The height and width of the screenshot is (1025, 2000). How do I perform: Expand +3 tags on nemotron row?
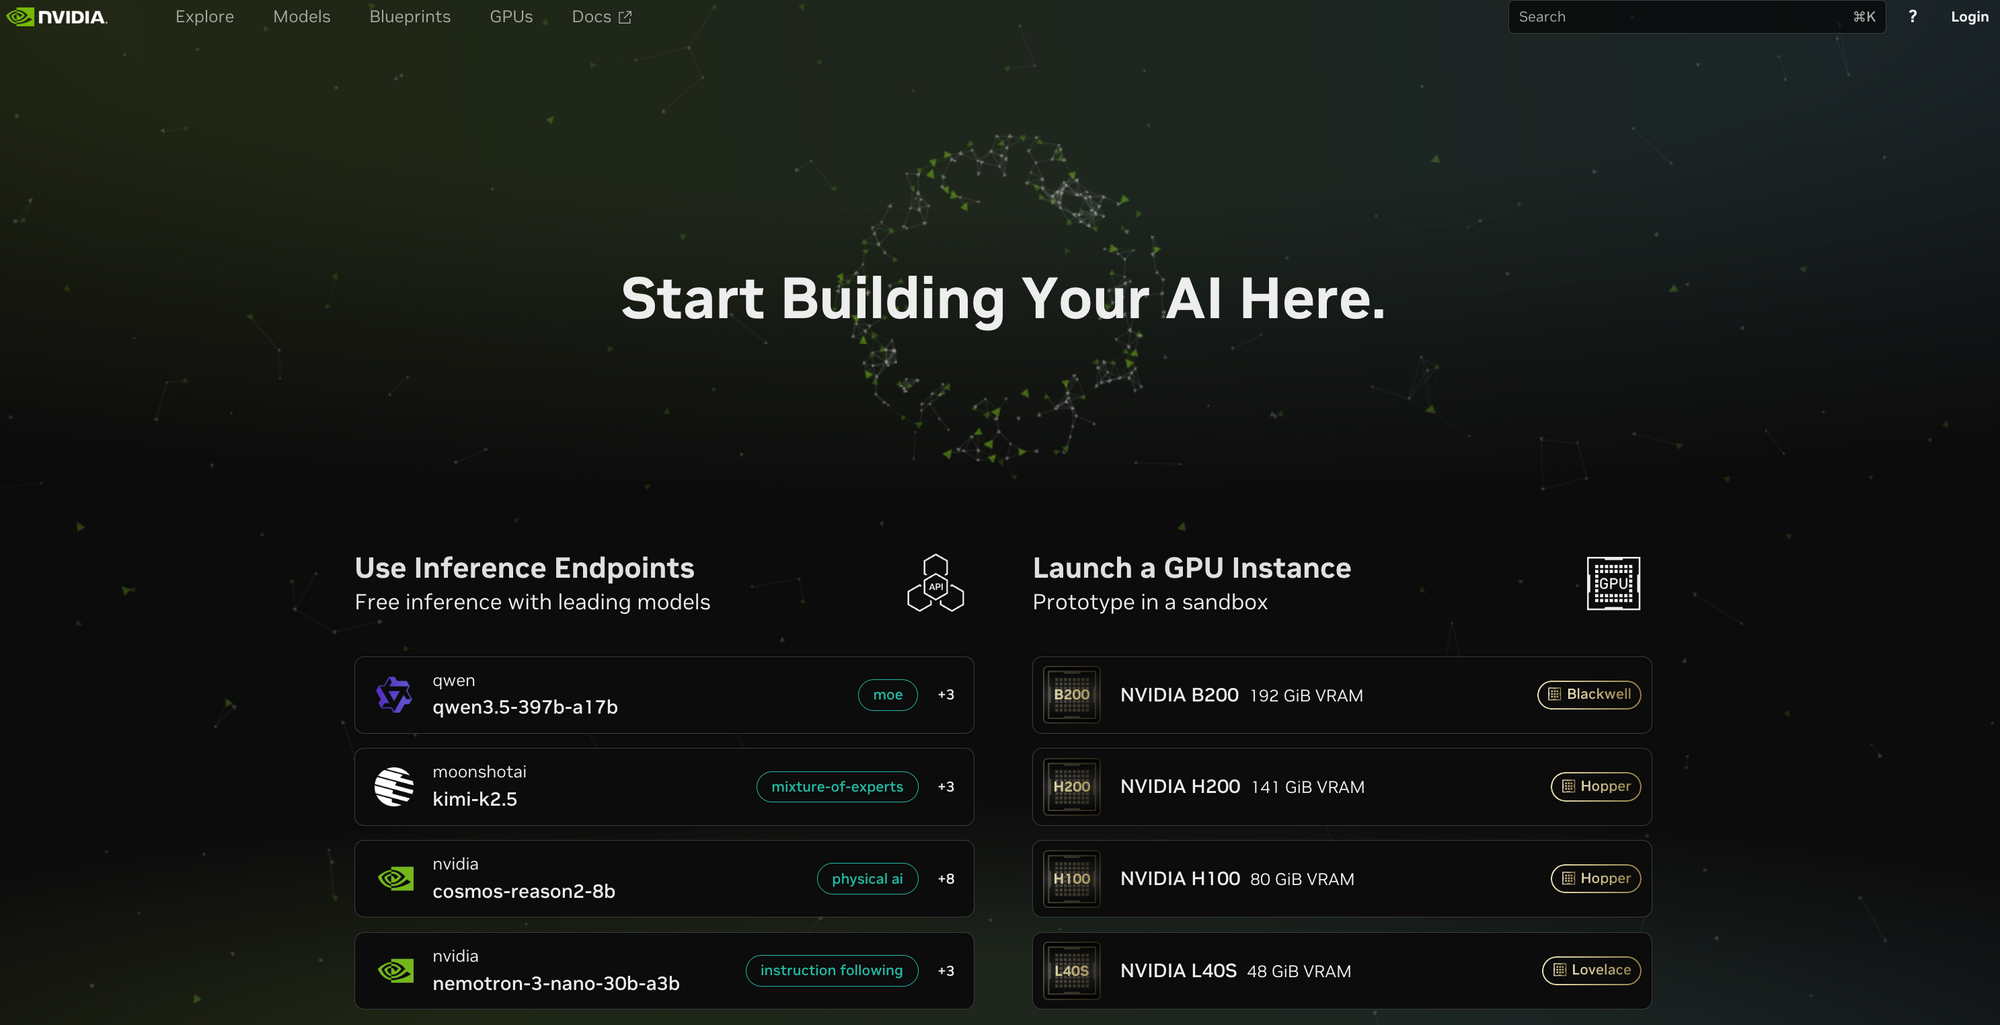946,971
